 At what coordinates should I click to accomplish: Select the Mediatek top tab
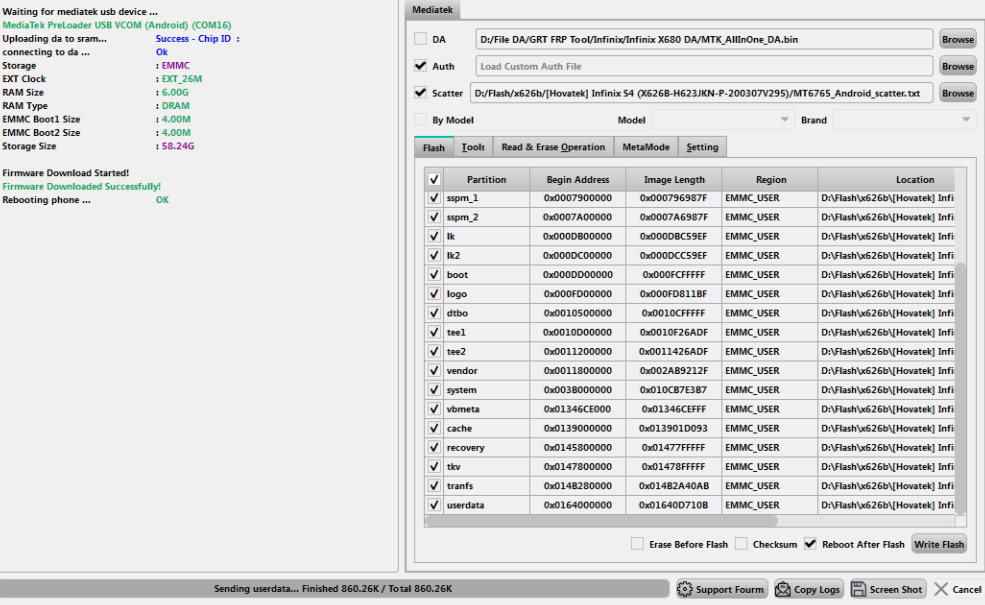click(x=432, y=9)
